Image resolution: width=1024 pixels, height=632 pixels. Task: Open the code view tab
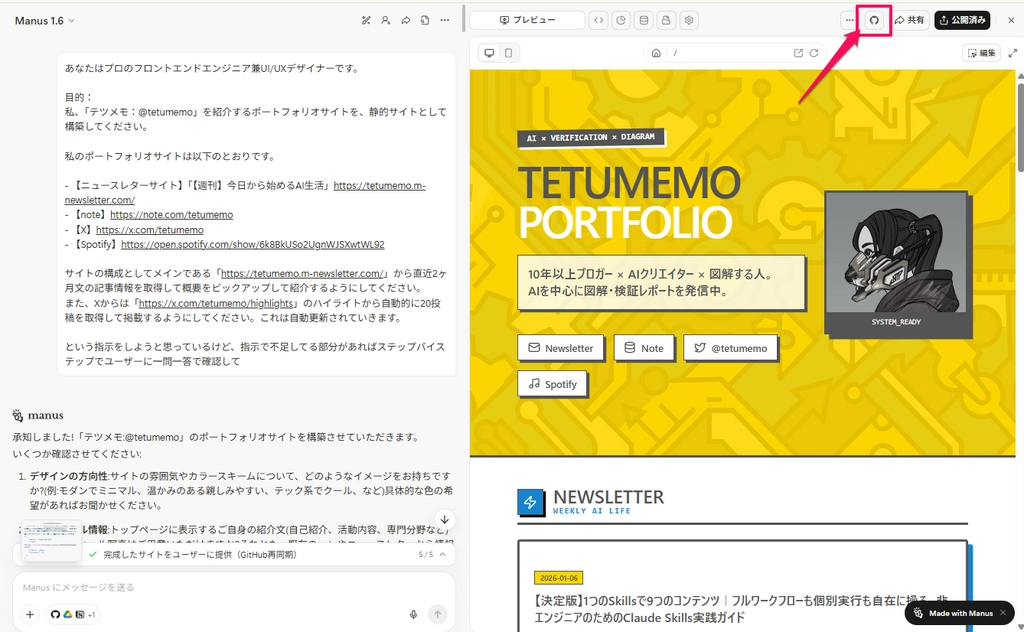pos(598,20)
